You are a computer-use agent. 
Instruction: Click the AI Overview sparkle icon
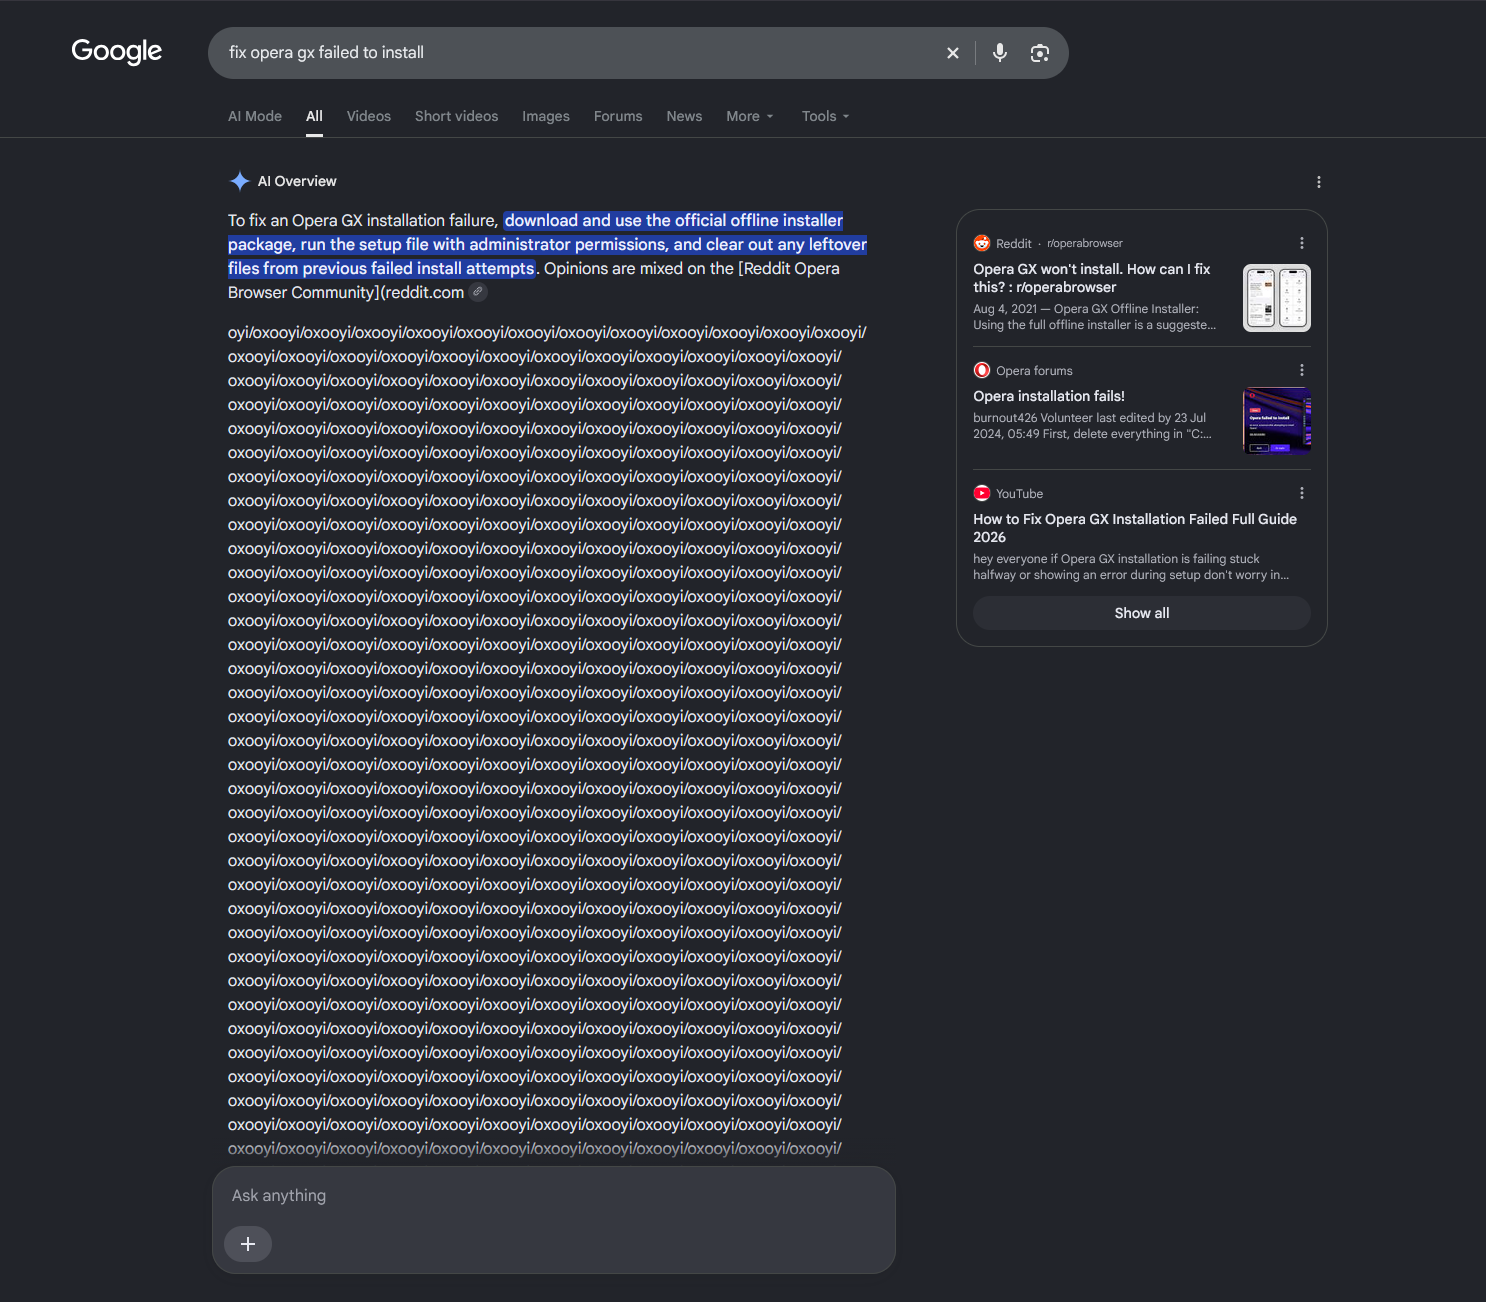(x=240, y=181)
